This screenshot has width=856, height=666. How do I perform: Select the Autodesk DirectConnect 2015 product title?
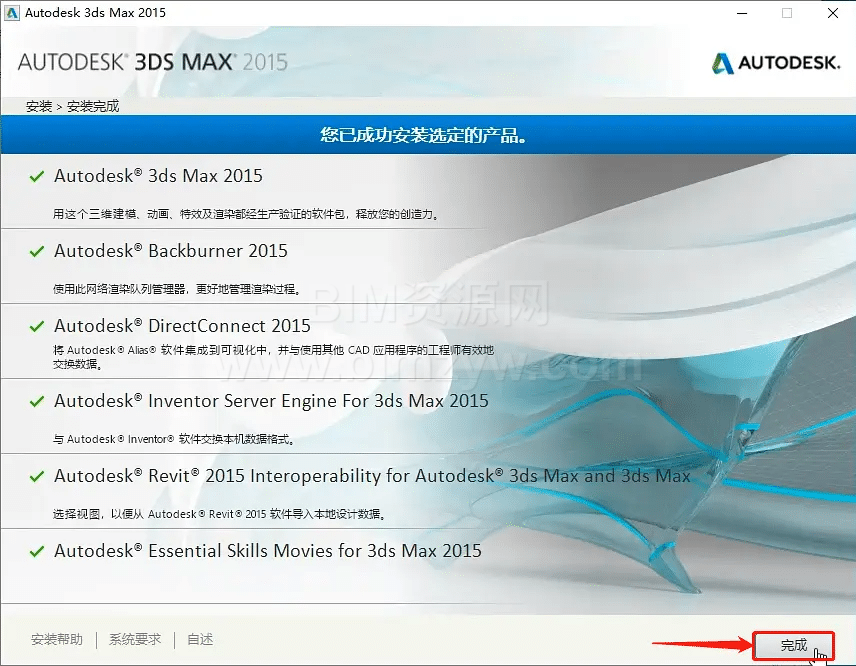tap(182, 326)
